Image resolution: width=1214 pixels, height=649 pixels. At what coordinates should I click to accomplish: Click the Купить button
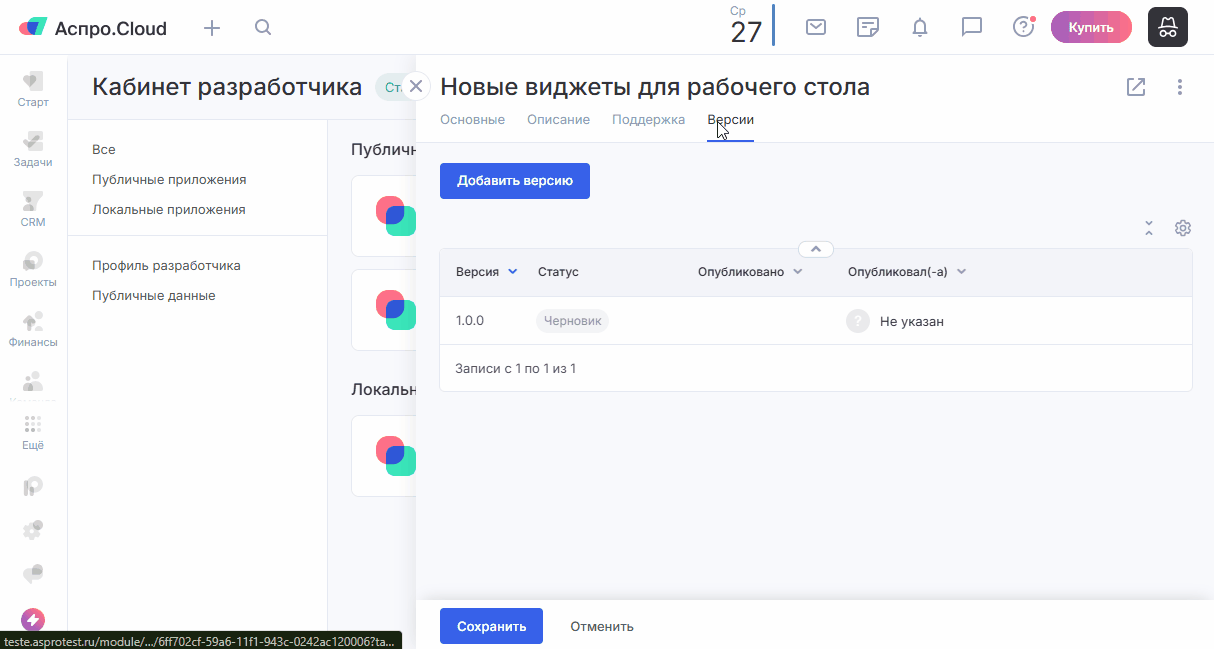point(1091,27)
